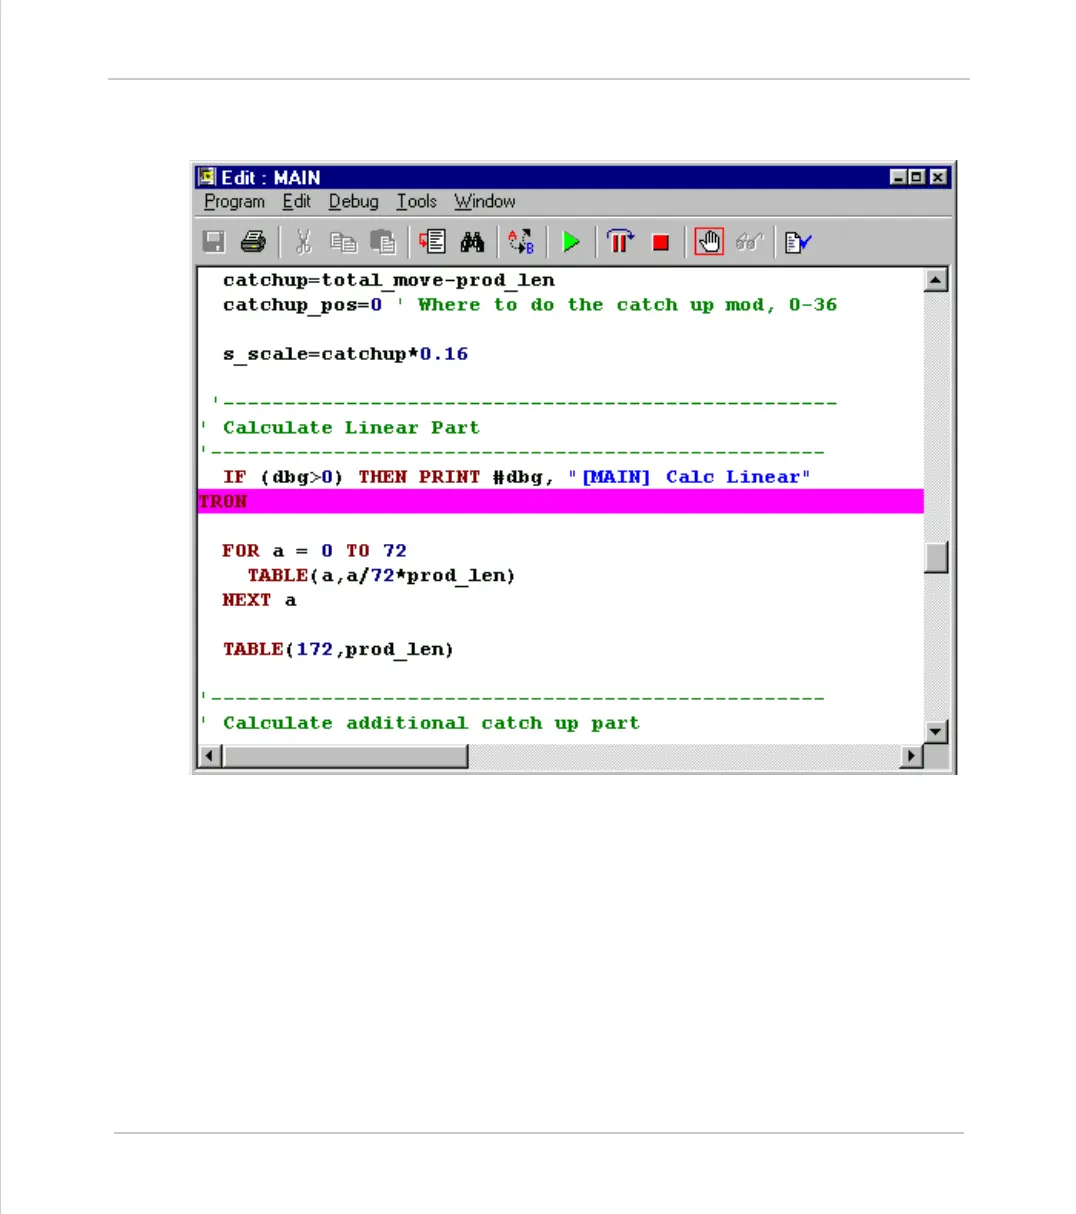Click the 'TABLE(a,a/72*prod_len)' line
Image resolution: width=1076 pixels, height=1214 pixels.
pos(381,576)
